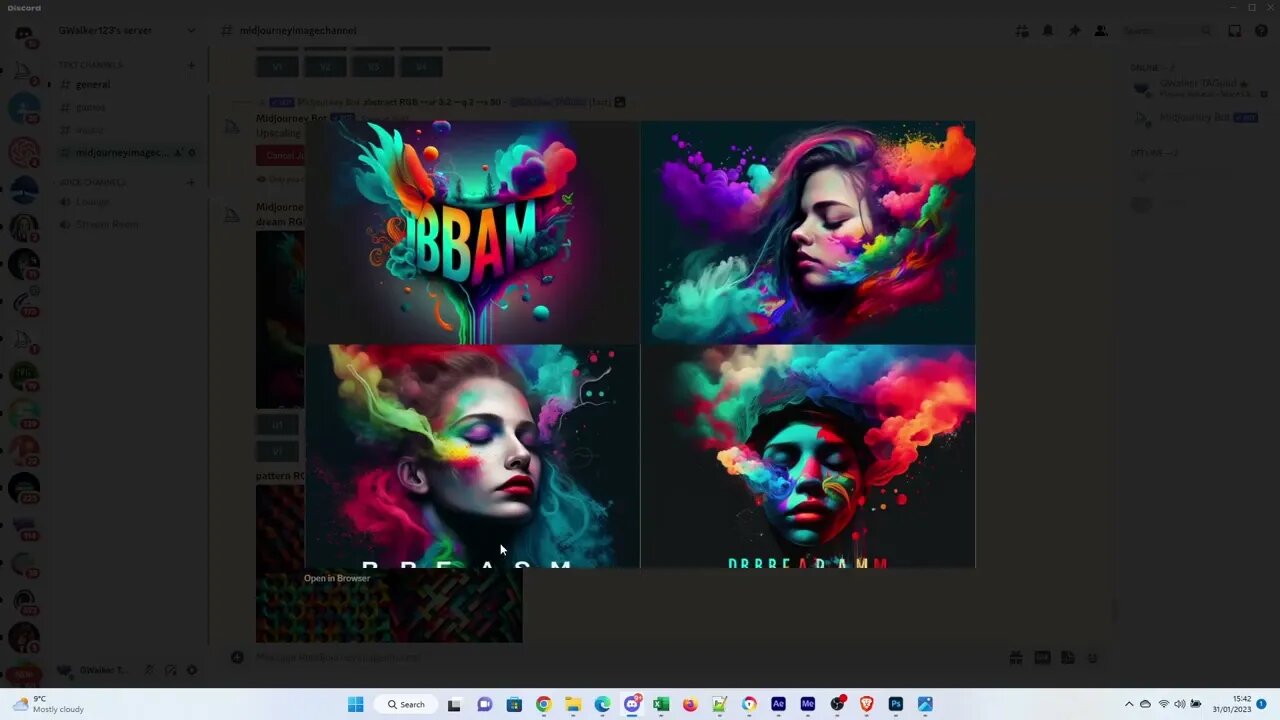Open Windows Start menu
Image resolution: width=1280 pixels, height=720 pixels.
(x=355, y=704)
